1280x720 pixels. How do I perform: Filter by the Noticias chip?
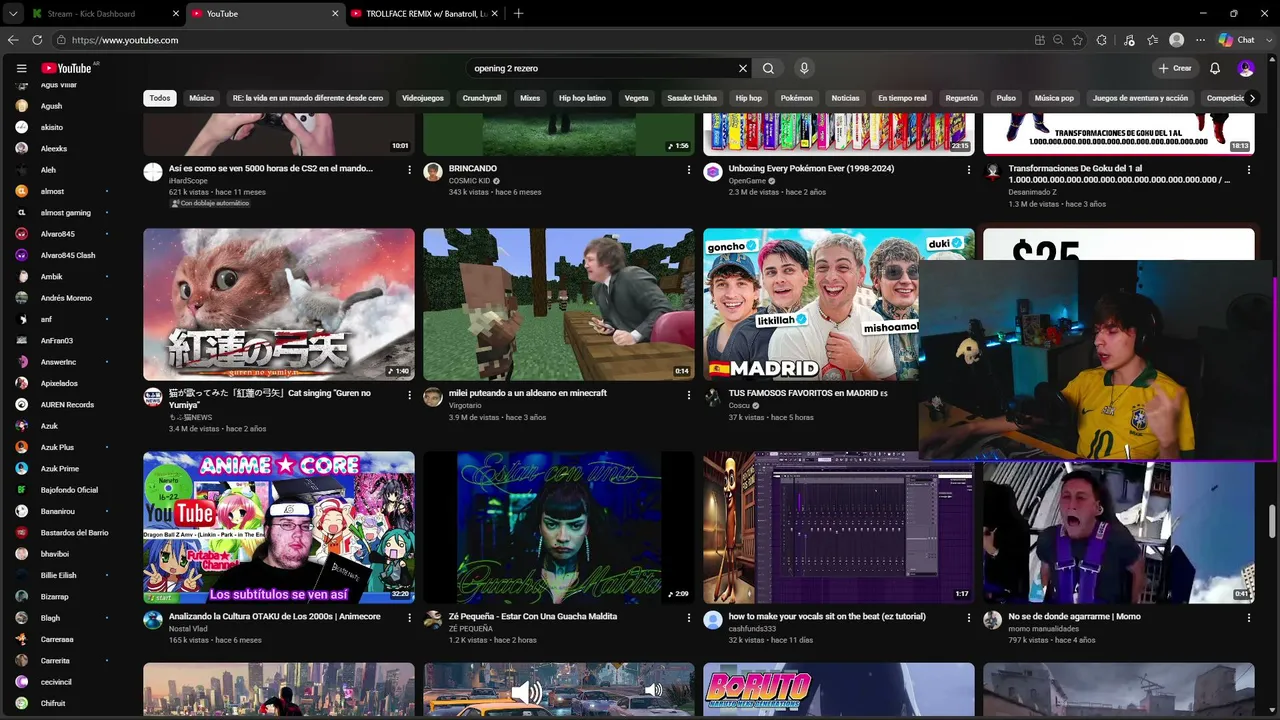(845, 98)
